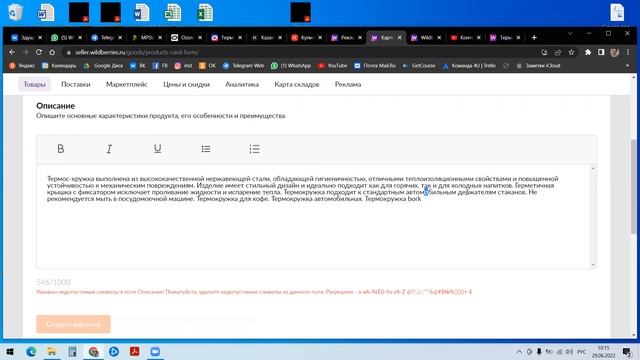Open Поставки section

76,84
